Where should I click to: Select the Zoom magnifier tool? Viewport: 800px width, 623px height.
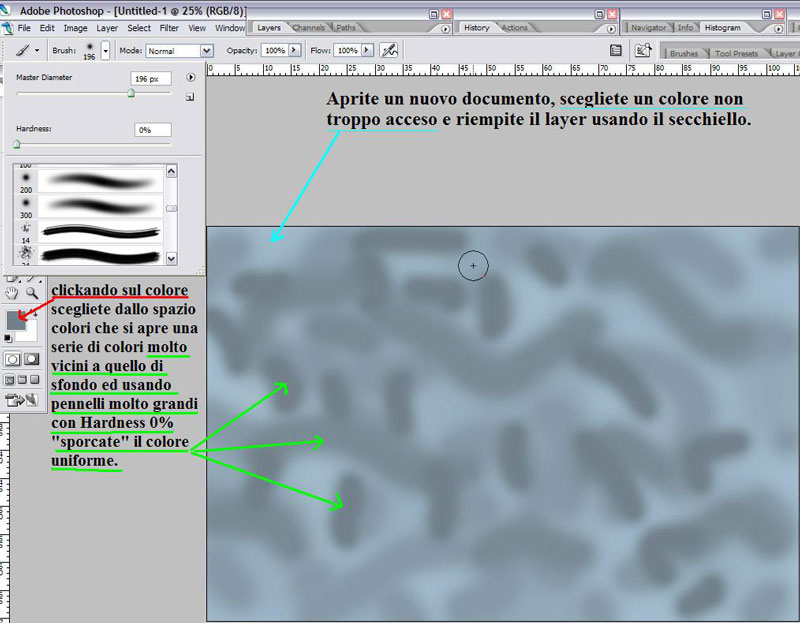[32, 293]
